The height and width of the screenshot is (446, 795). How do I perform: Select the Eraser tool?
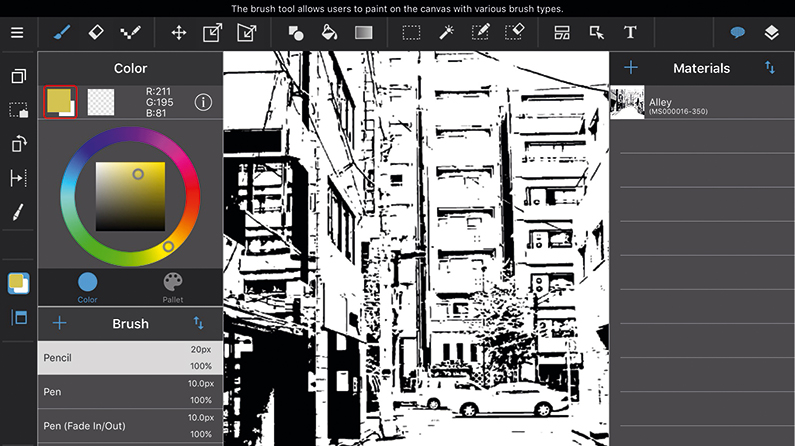(x=95, y=32)
